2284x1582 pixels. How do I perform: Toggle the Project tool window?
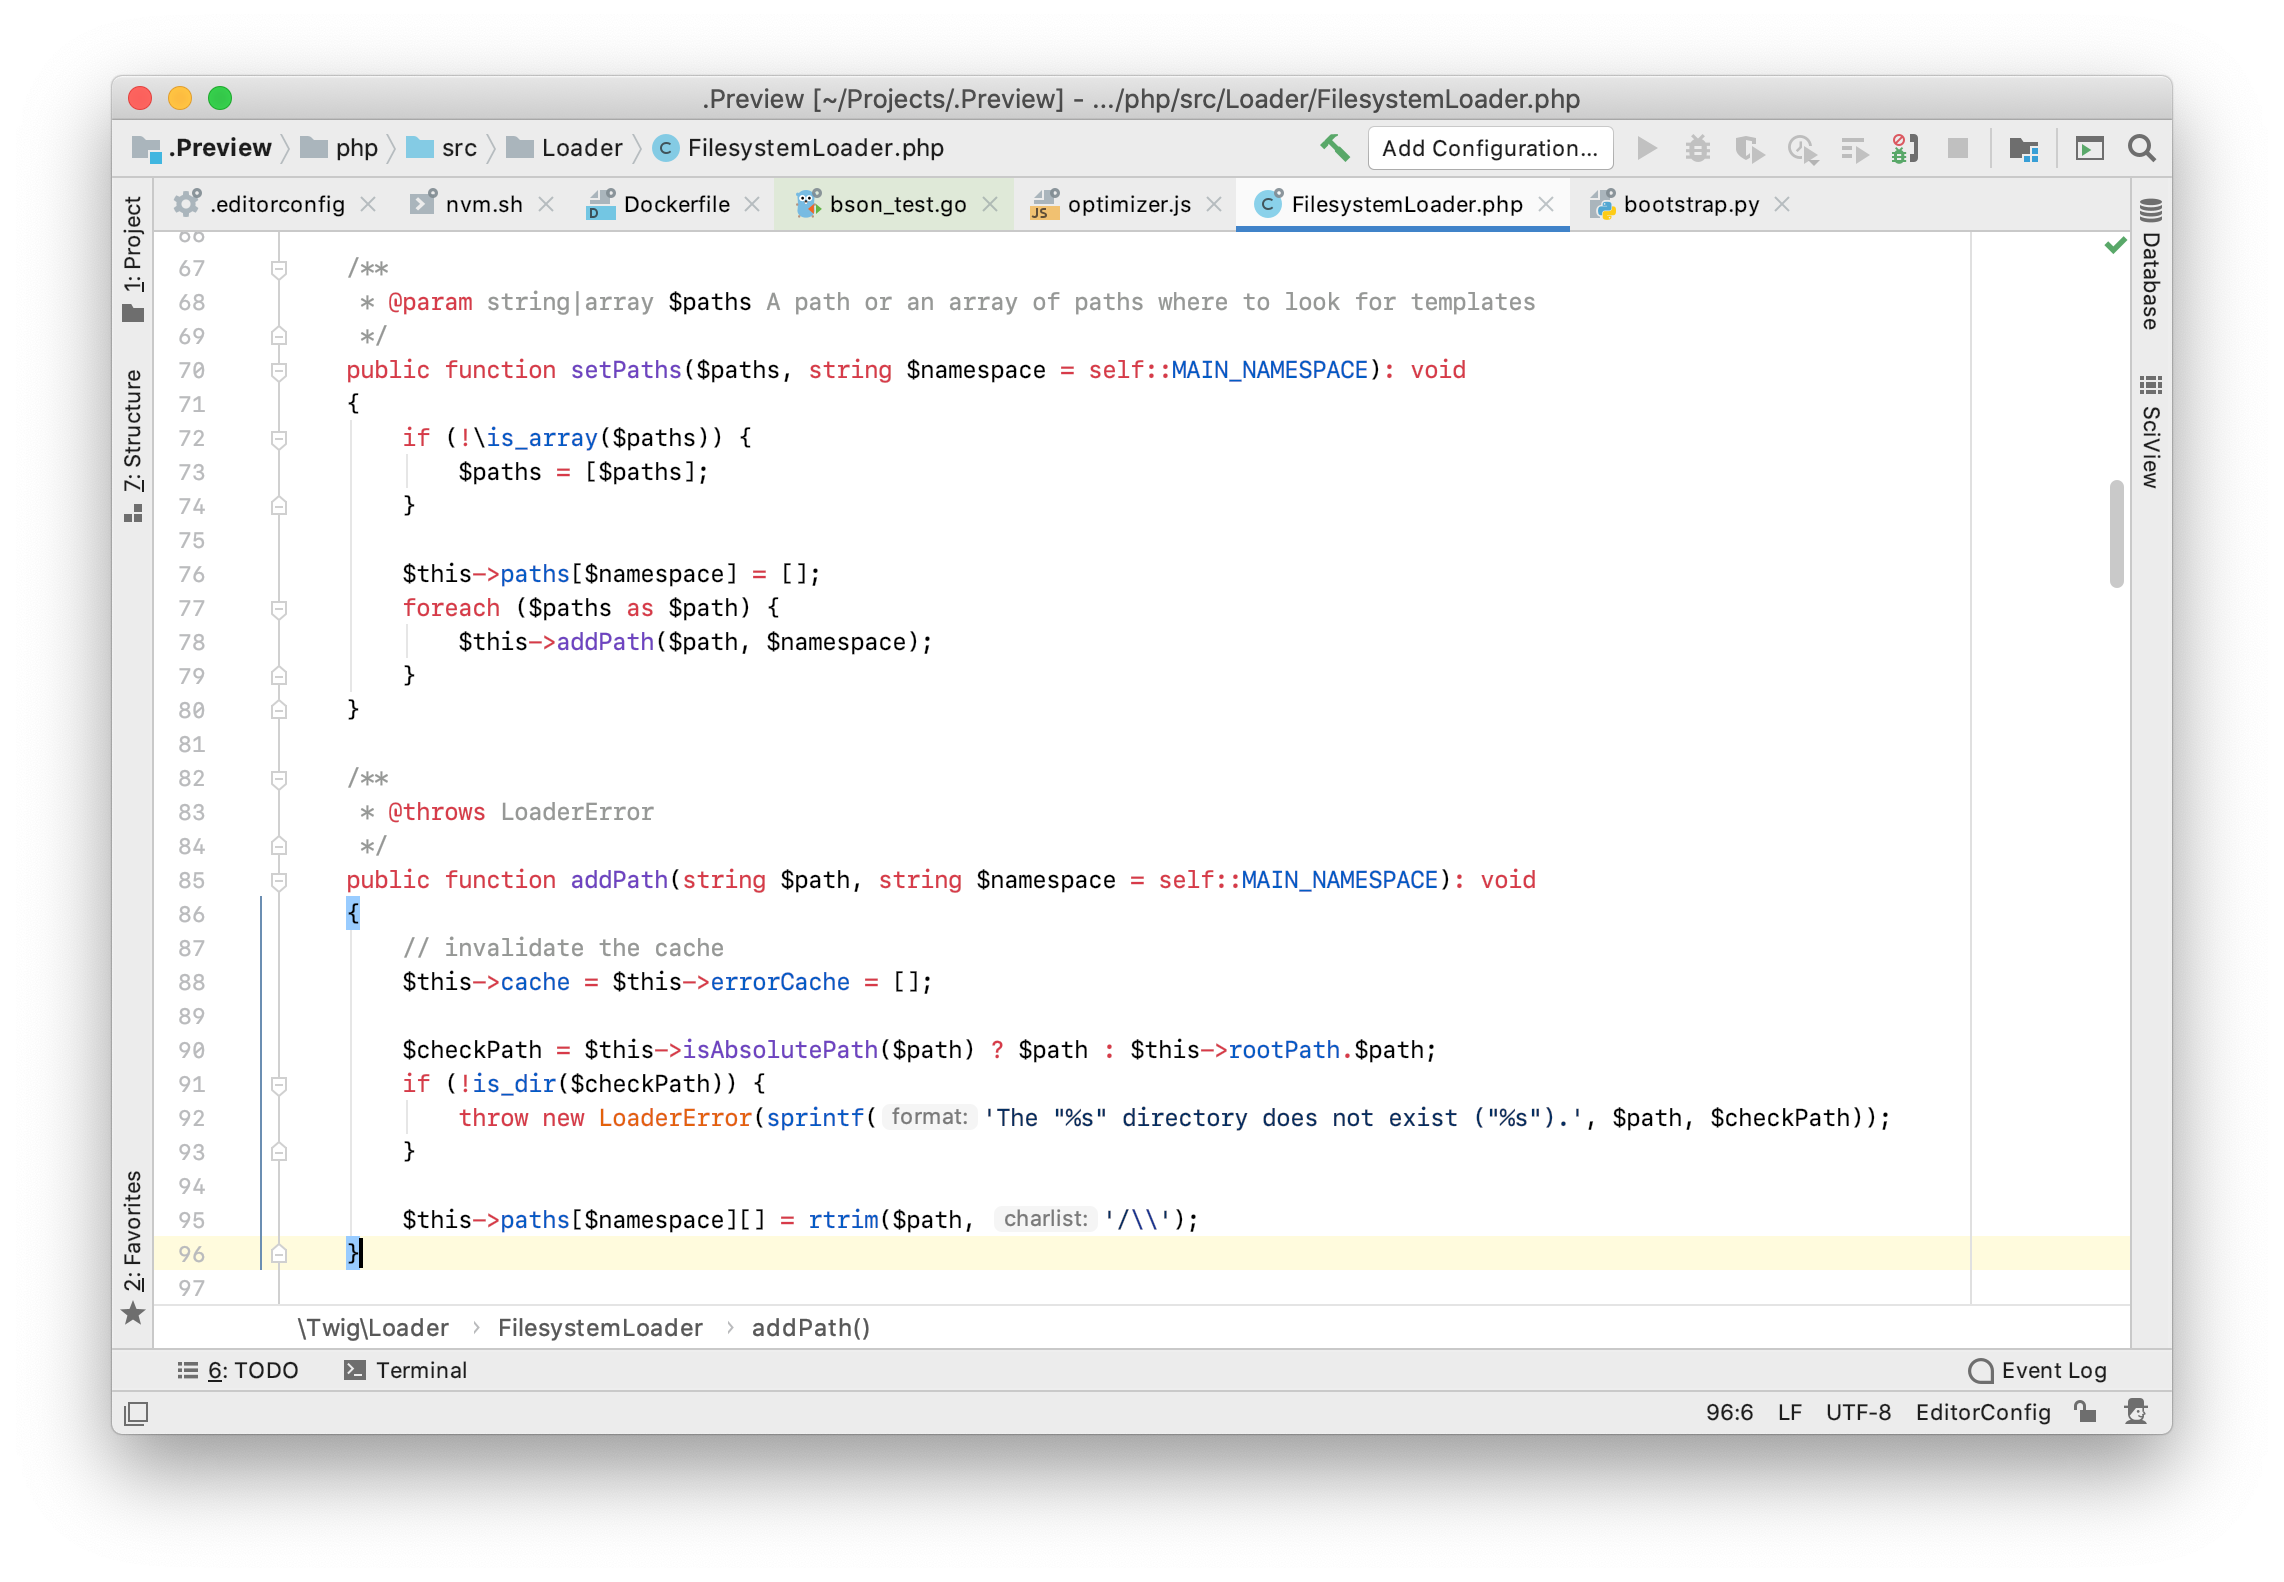pyautogui.click(x=133, y=258)
